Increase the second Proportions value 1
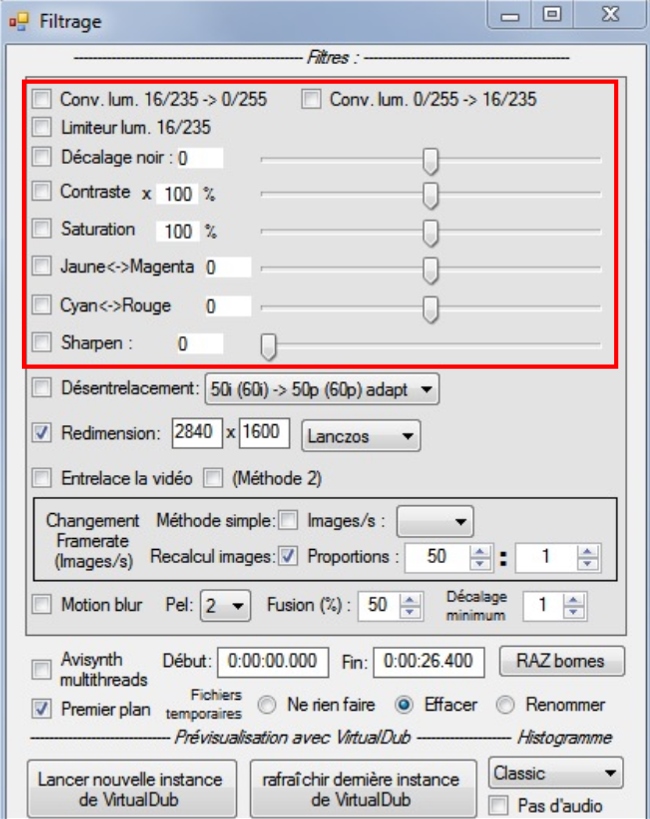The image size is (650, 819). (587, 551)
